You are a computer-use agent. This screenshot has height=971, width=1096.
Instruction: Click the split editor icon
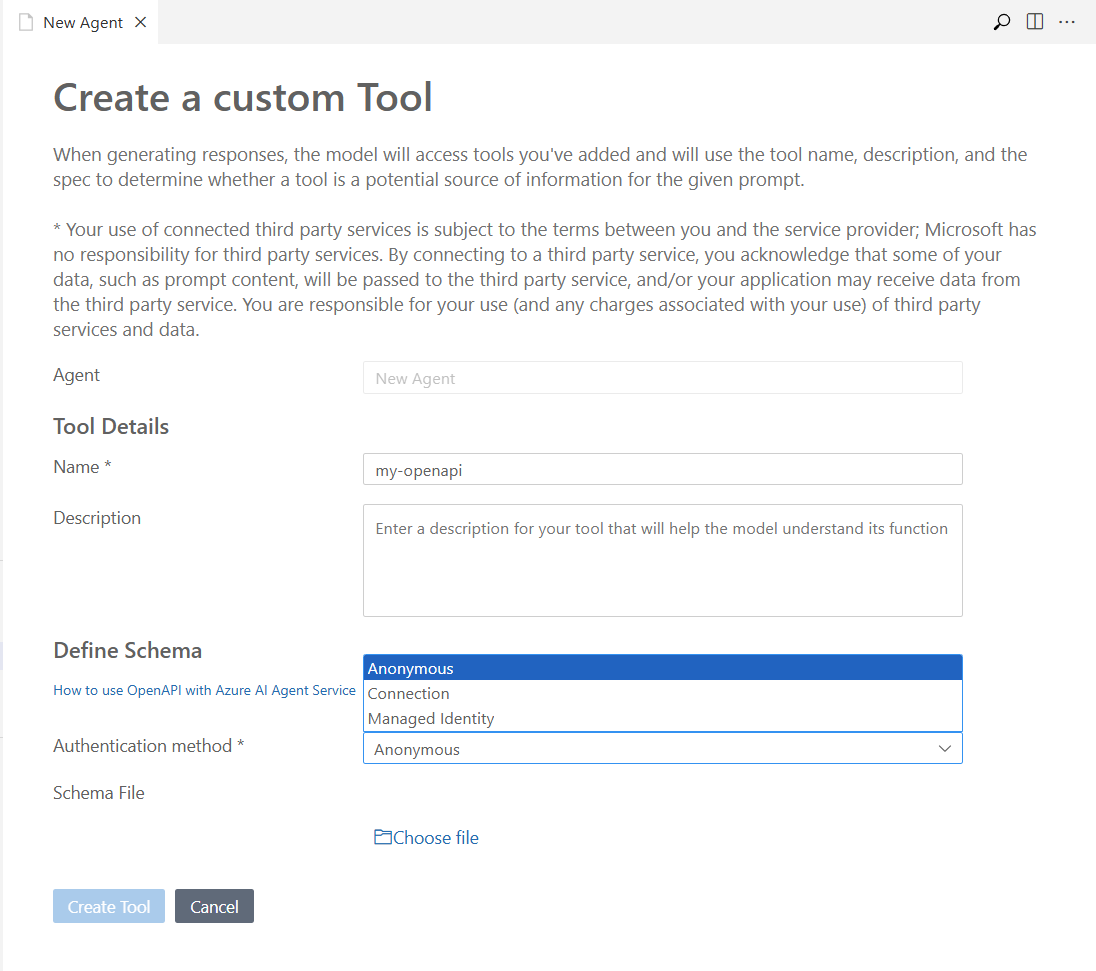tap(1034, 21)
